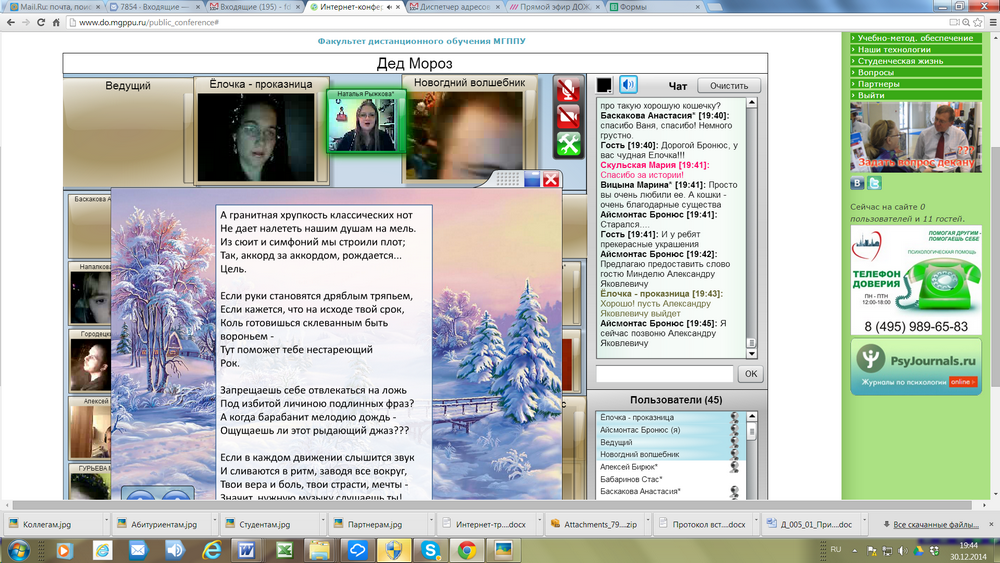Open Новогдний волшебник video feed
Viewport: 1000px width, 563px height.
[465, 135]
